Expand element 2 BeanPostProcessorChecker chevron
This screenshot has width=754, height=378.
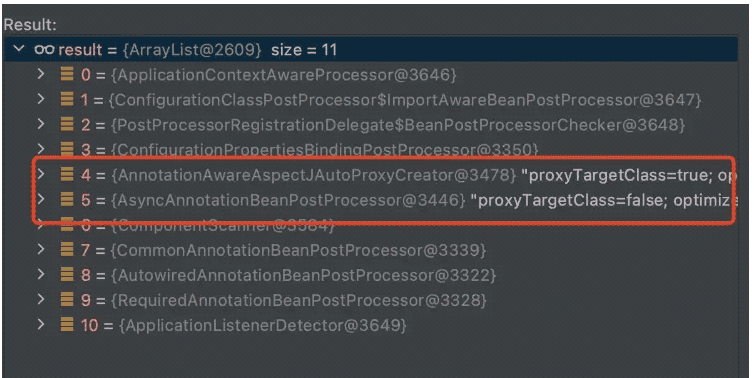tap(41, 124)
